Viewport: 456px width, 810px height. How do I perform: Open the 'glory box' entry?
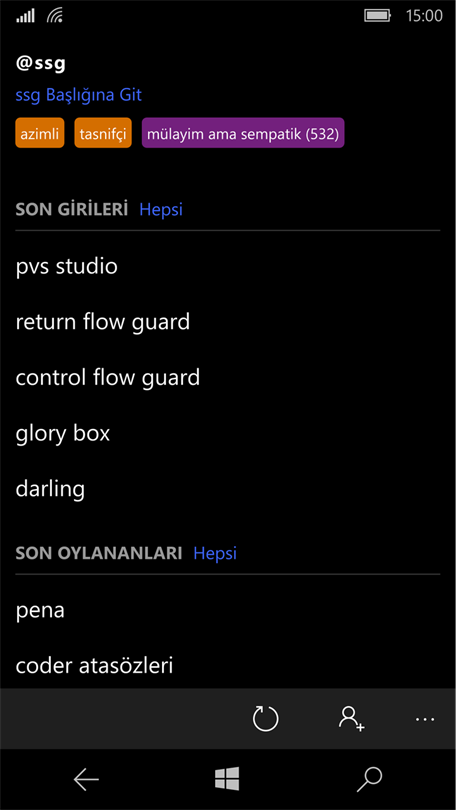(x=228, y=433)
